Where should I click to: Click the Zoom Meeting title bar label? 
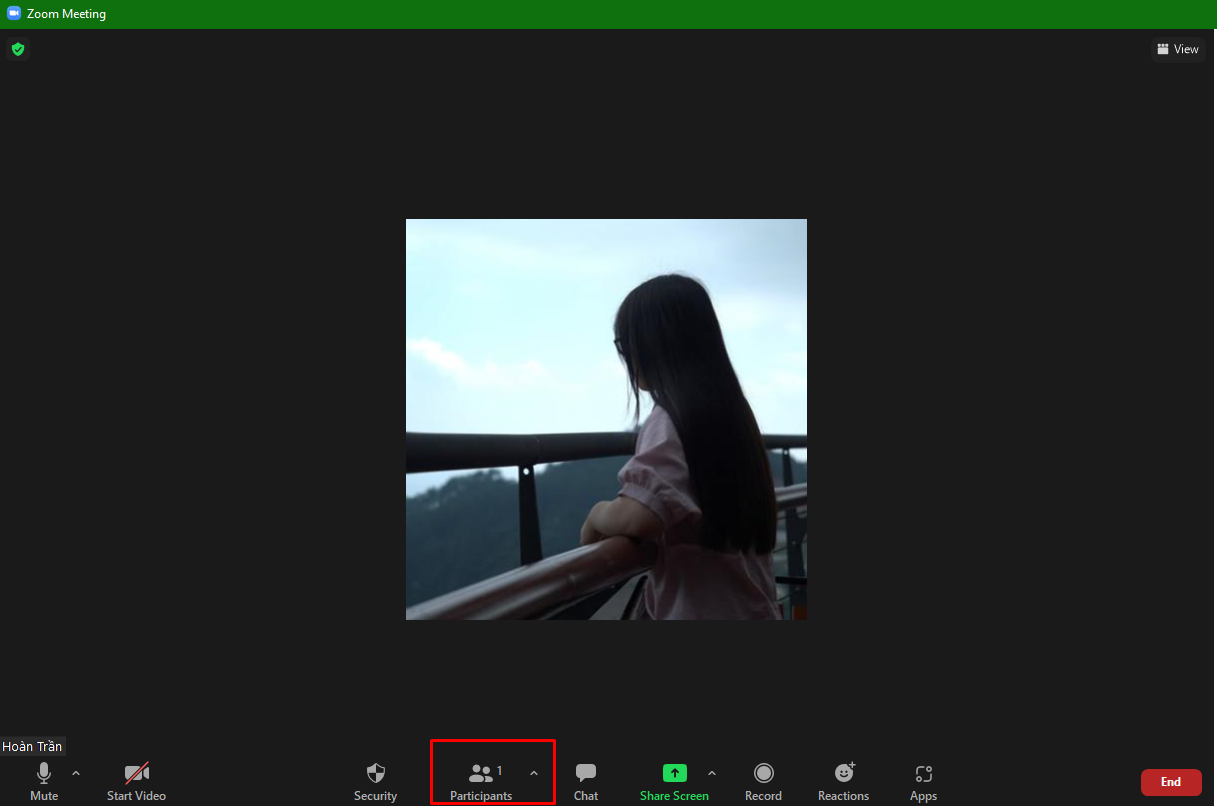point(67,13)
